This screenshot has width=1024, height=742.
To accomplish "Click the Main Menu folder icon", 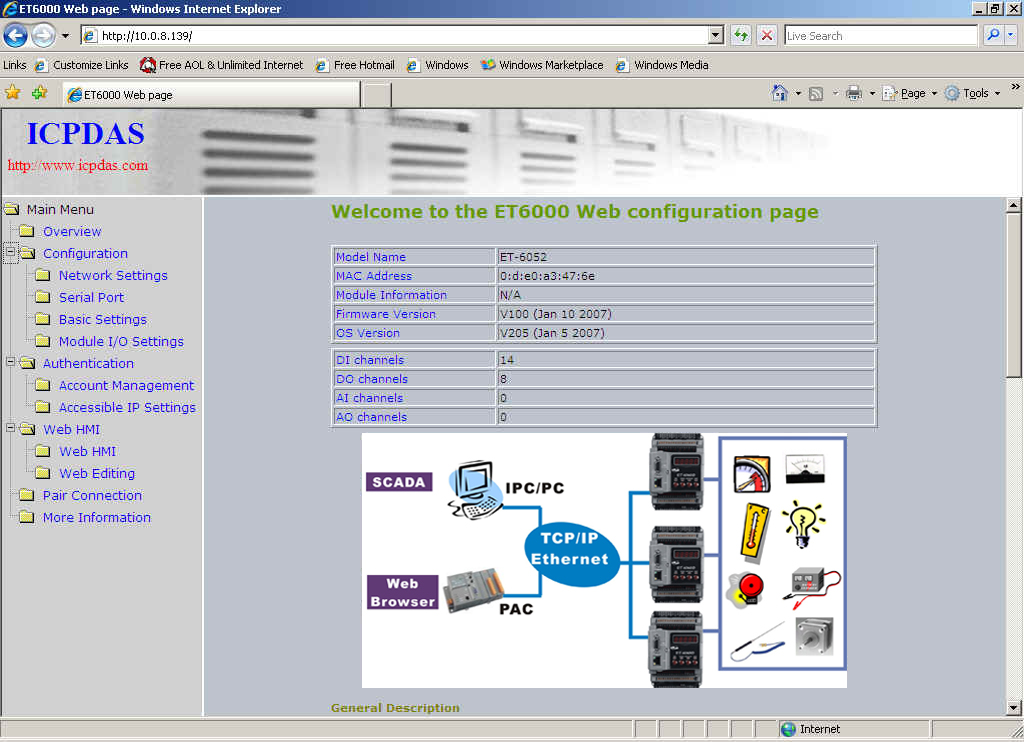I will coord(11,209).
